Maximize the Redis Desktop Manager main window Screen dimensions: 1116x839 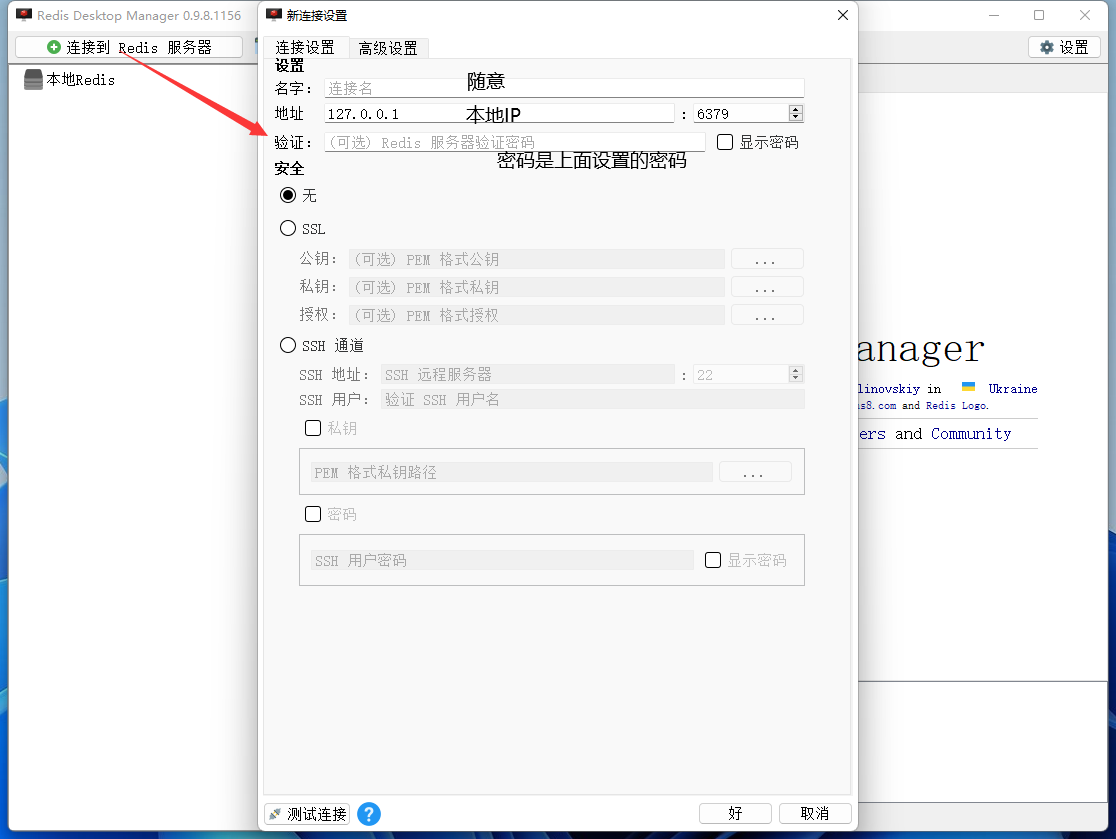pyautogui.click(x=1039, y=15)
